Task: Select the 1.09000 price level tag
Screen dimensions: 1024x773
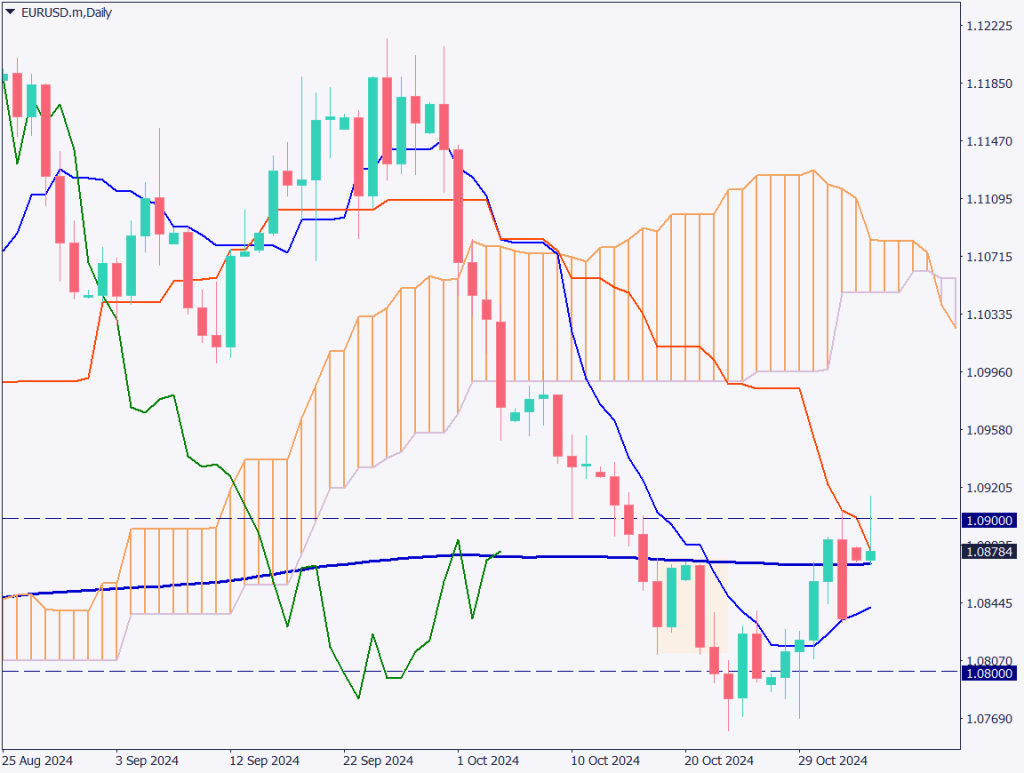Action: (988, 520)
